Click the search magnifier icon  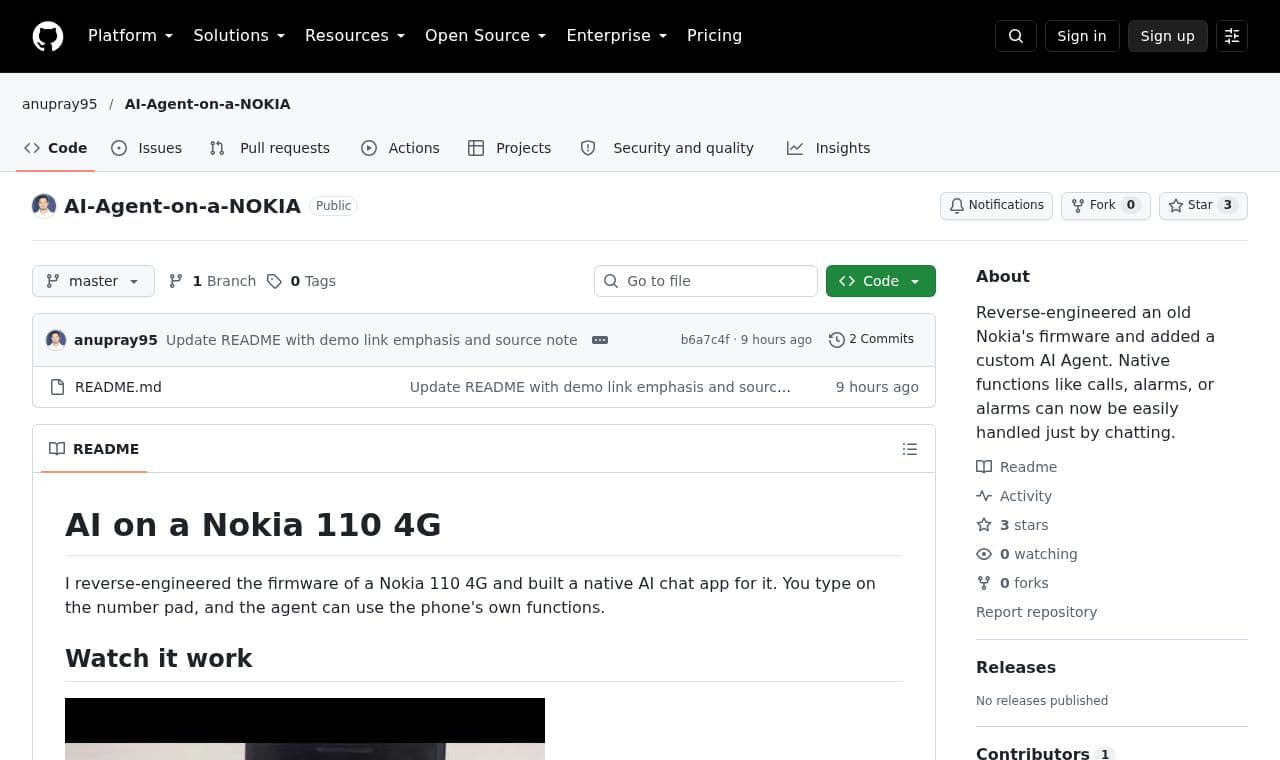pos(1016,36)
